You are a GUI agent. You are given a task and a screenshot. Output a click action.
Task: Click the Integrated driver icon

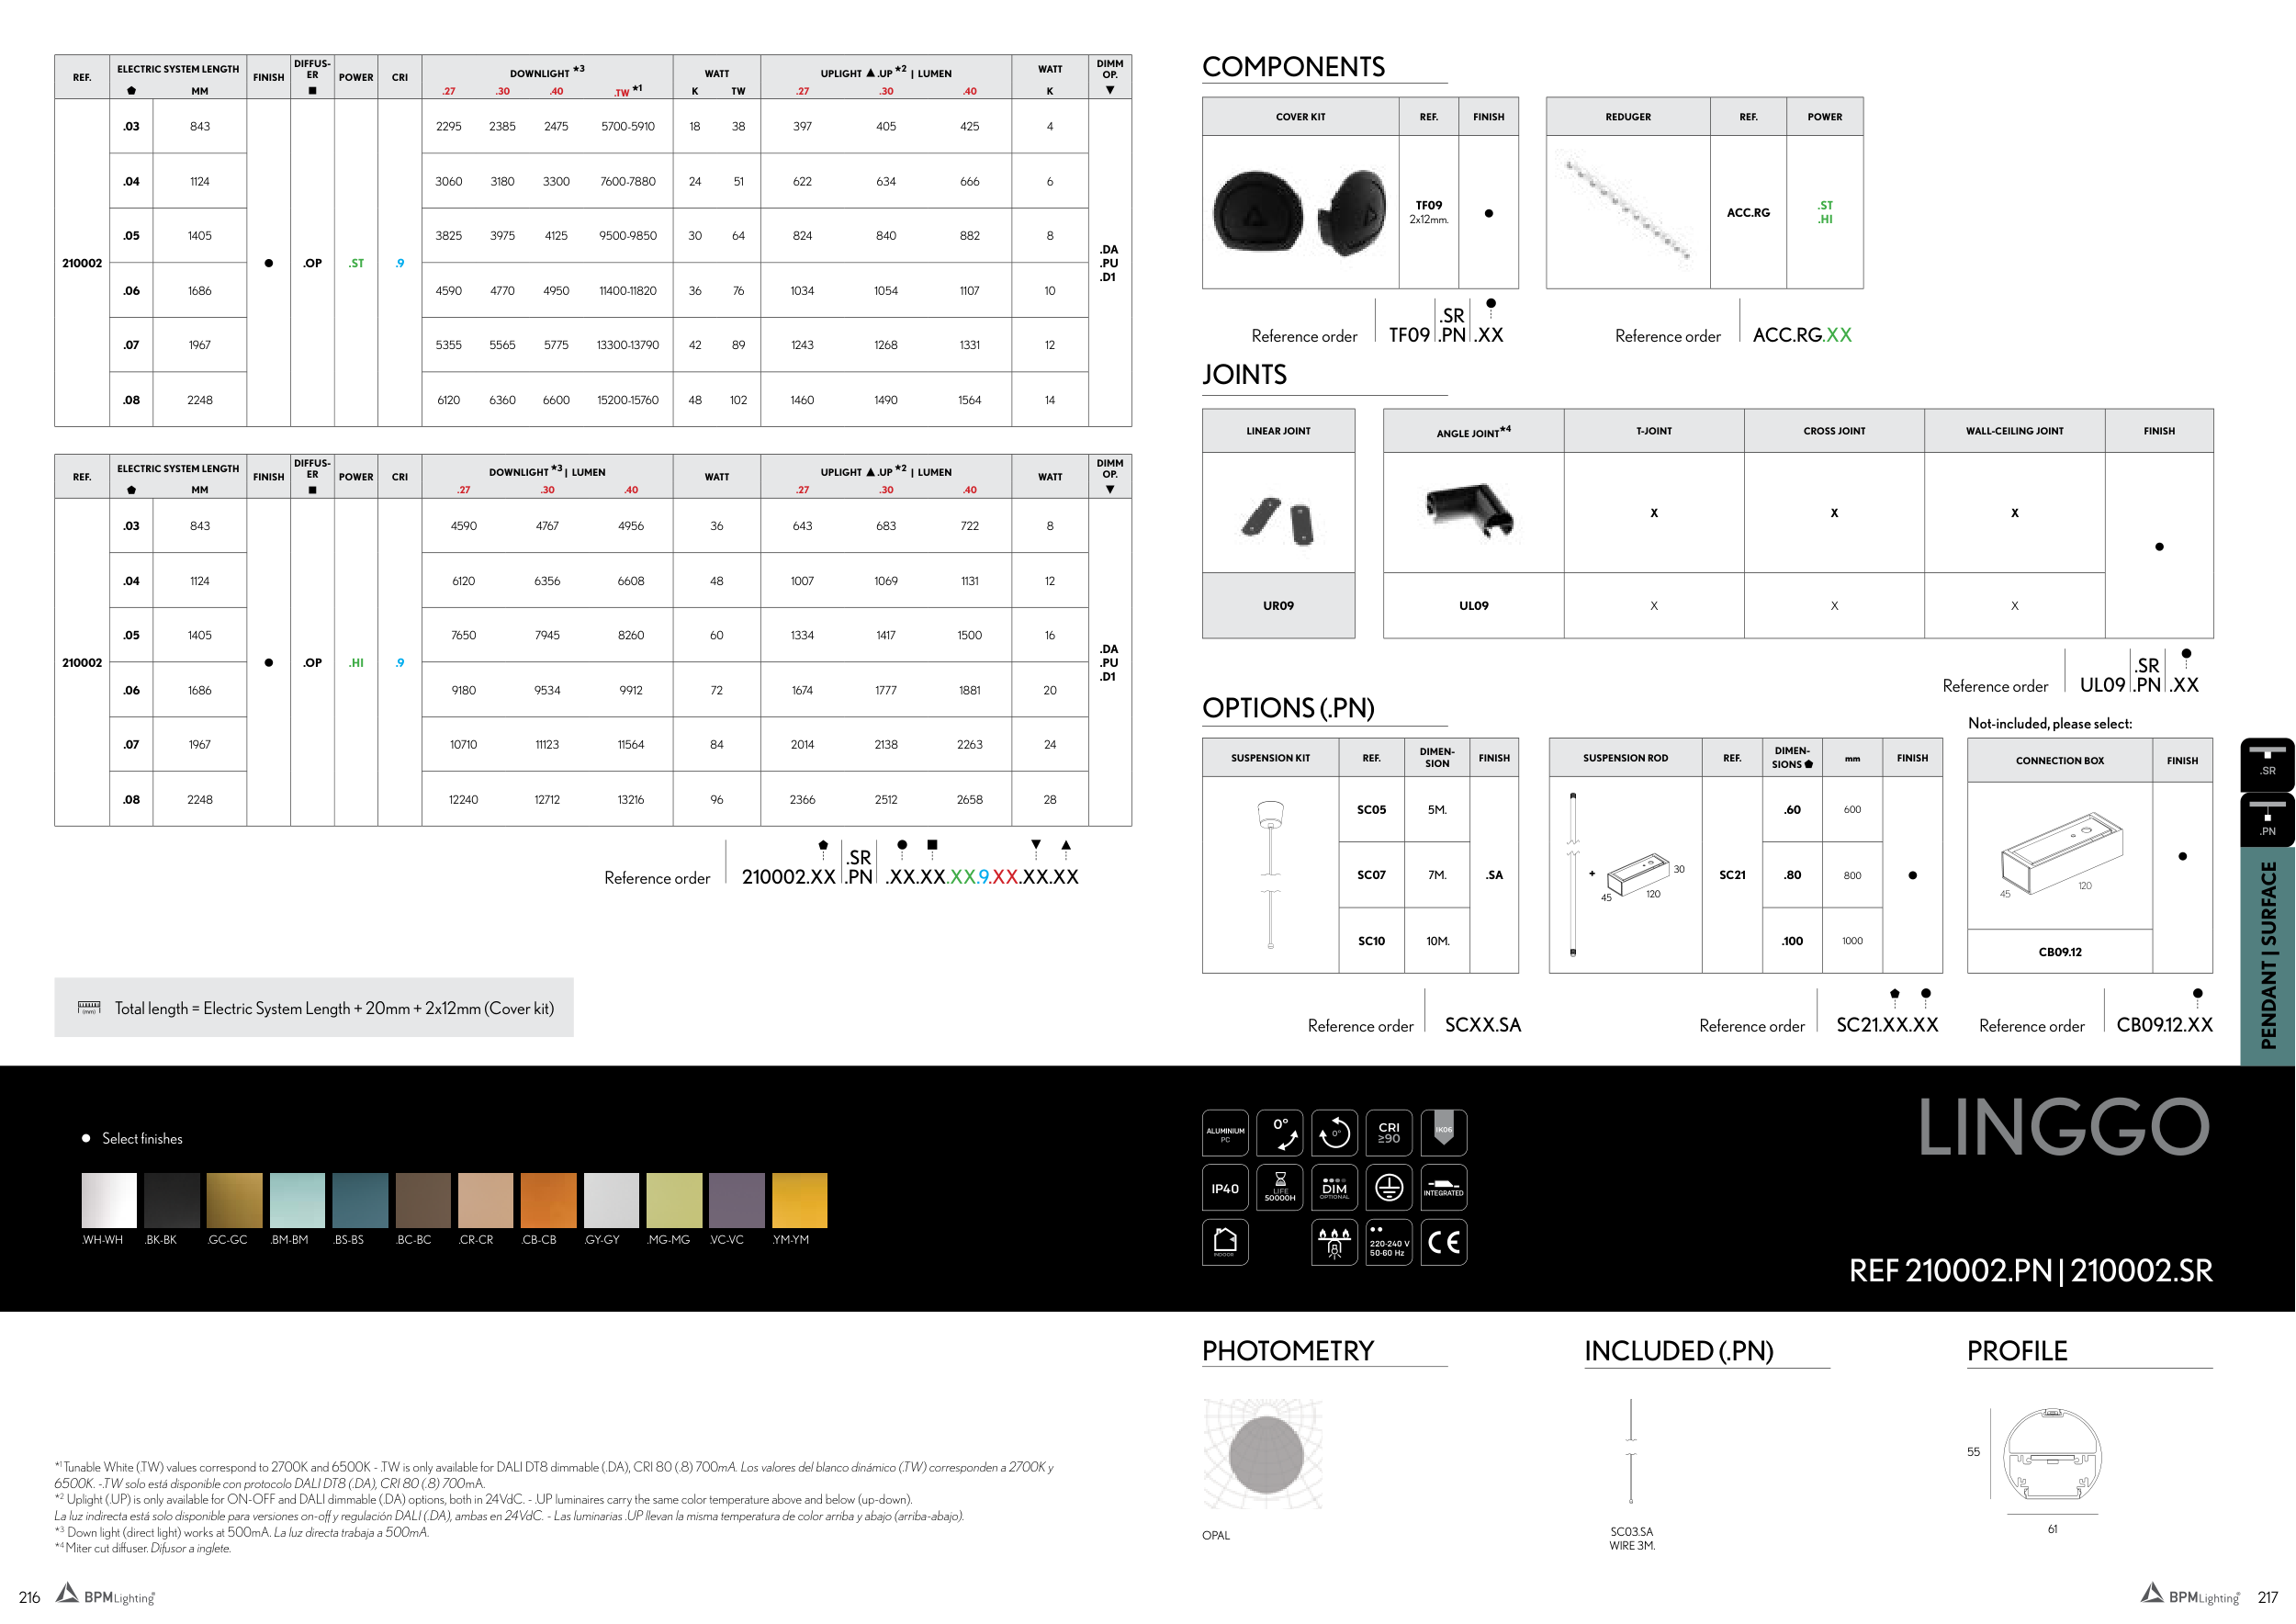(x=1443, y=1188)
